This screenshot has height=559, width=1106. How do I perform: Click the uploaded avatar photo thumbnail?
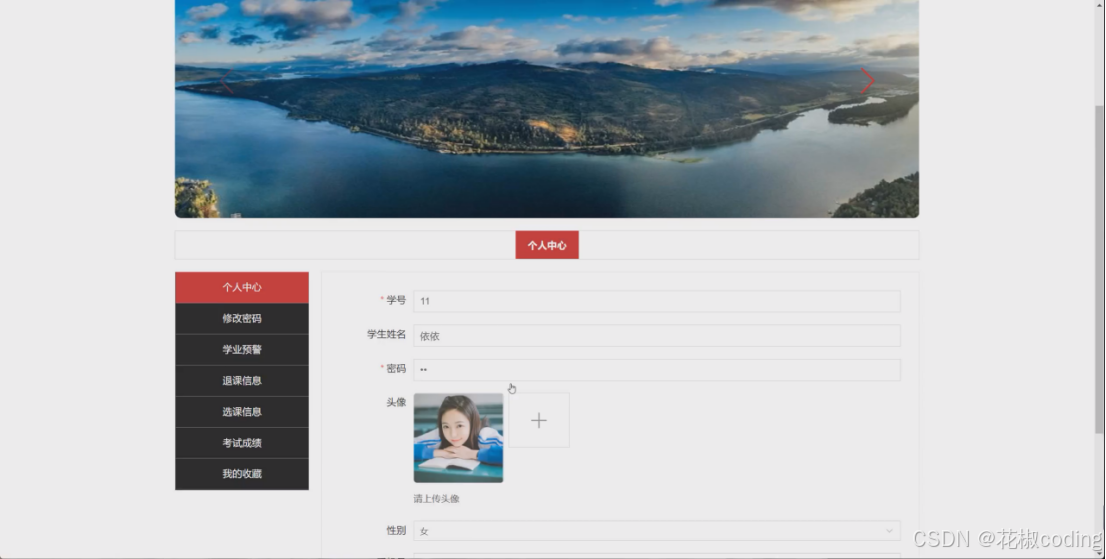coord(458,438)
